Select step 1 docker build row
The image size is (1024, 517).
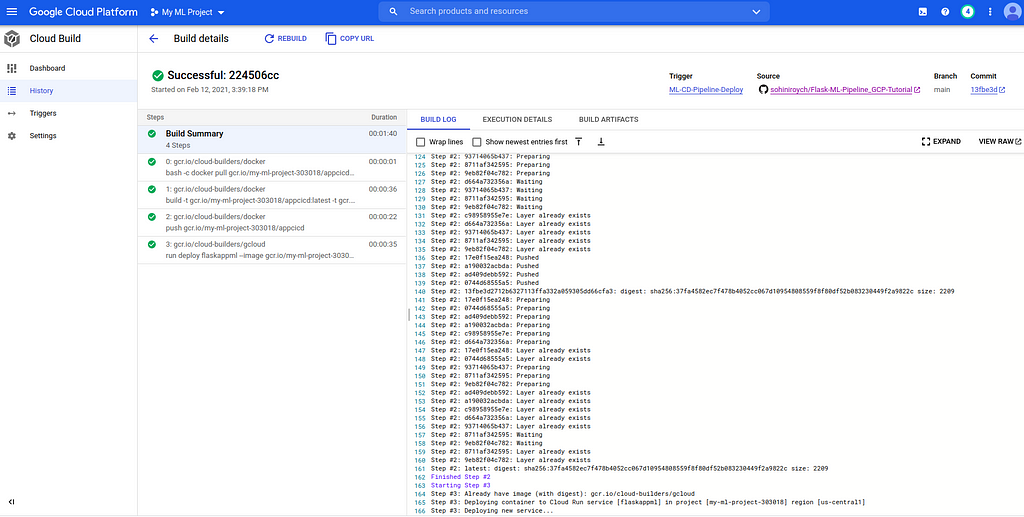272,195
